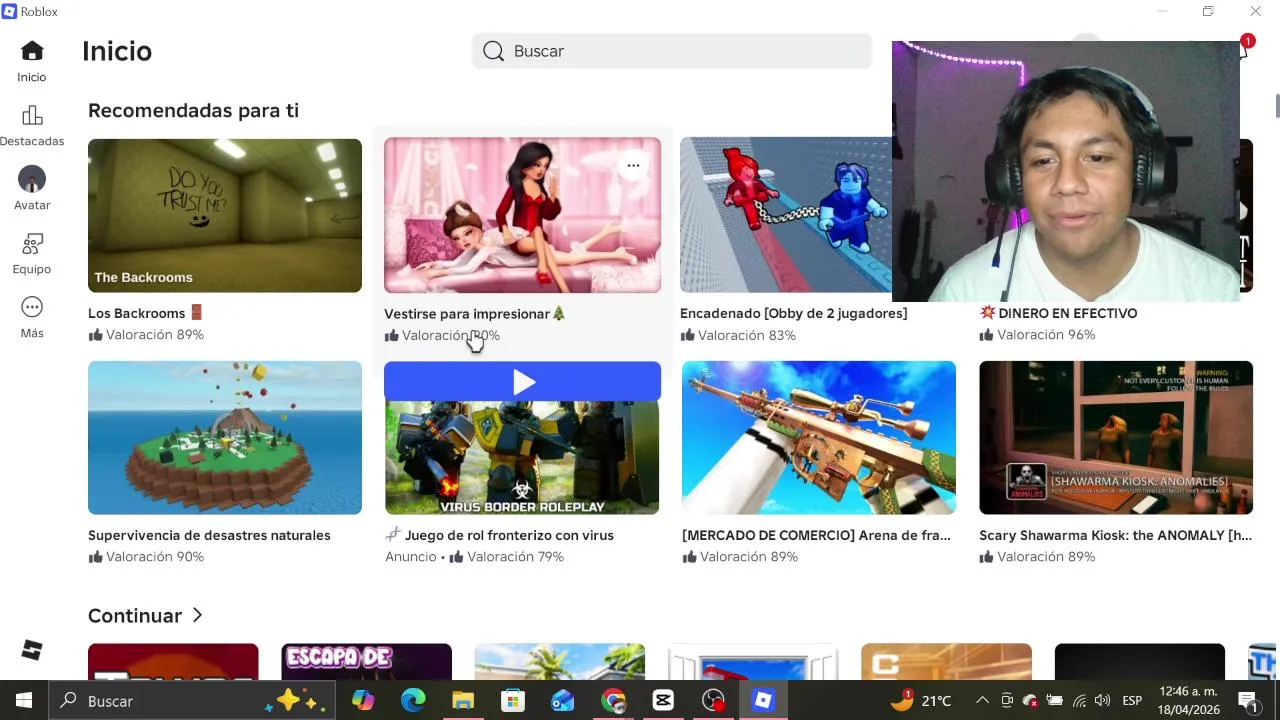Open CapCut from the taskbar

(663, 701)
